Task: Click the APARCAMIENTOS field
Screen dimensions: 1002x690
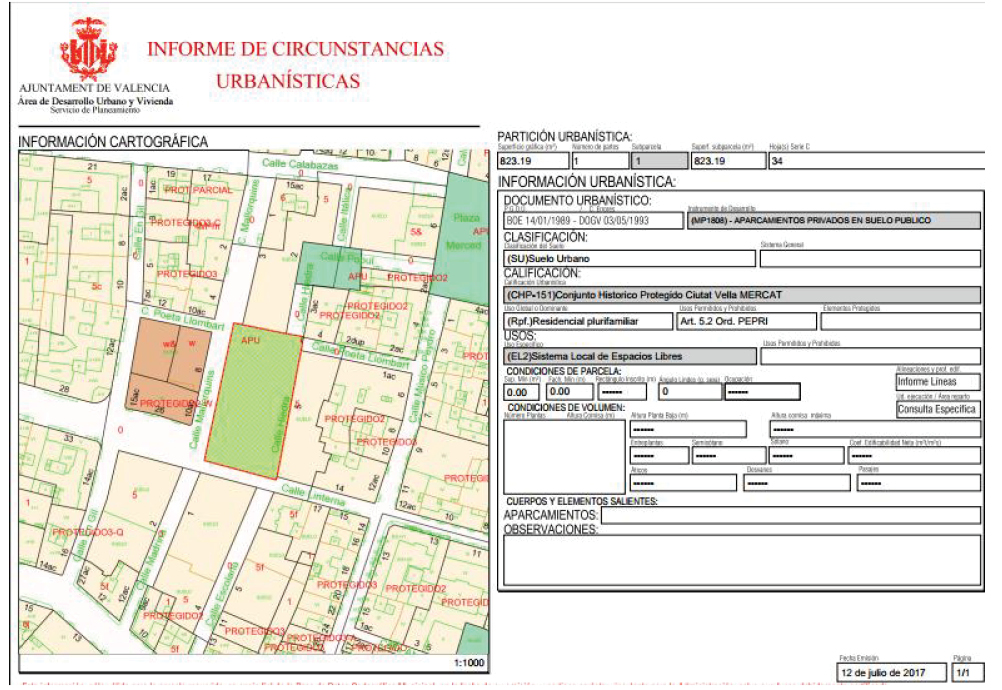Action: [x=791, y=515]
